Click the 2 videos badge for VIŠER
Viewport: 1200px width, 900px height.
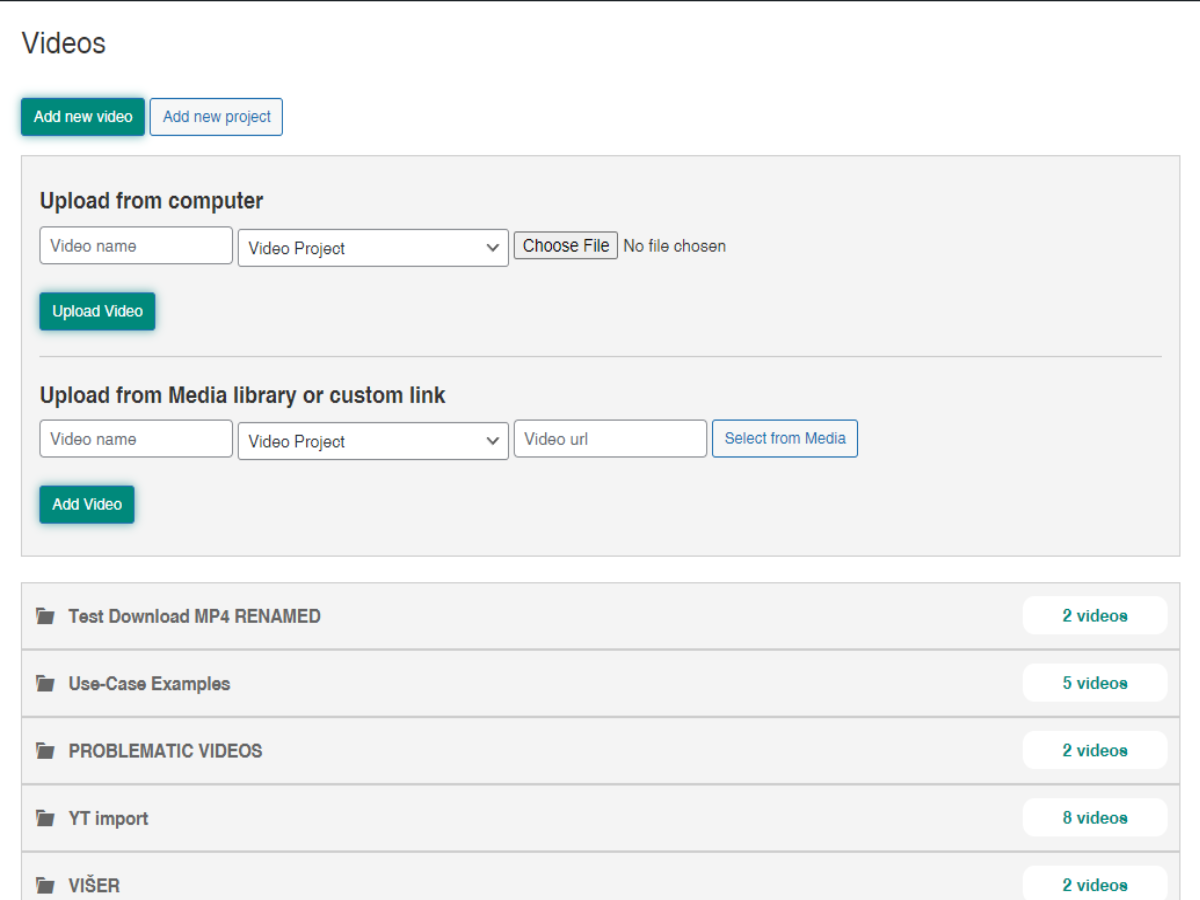1095,883
